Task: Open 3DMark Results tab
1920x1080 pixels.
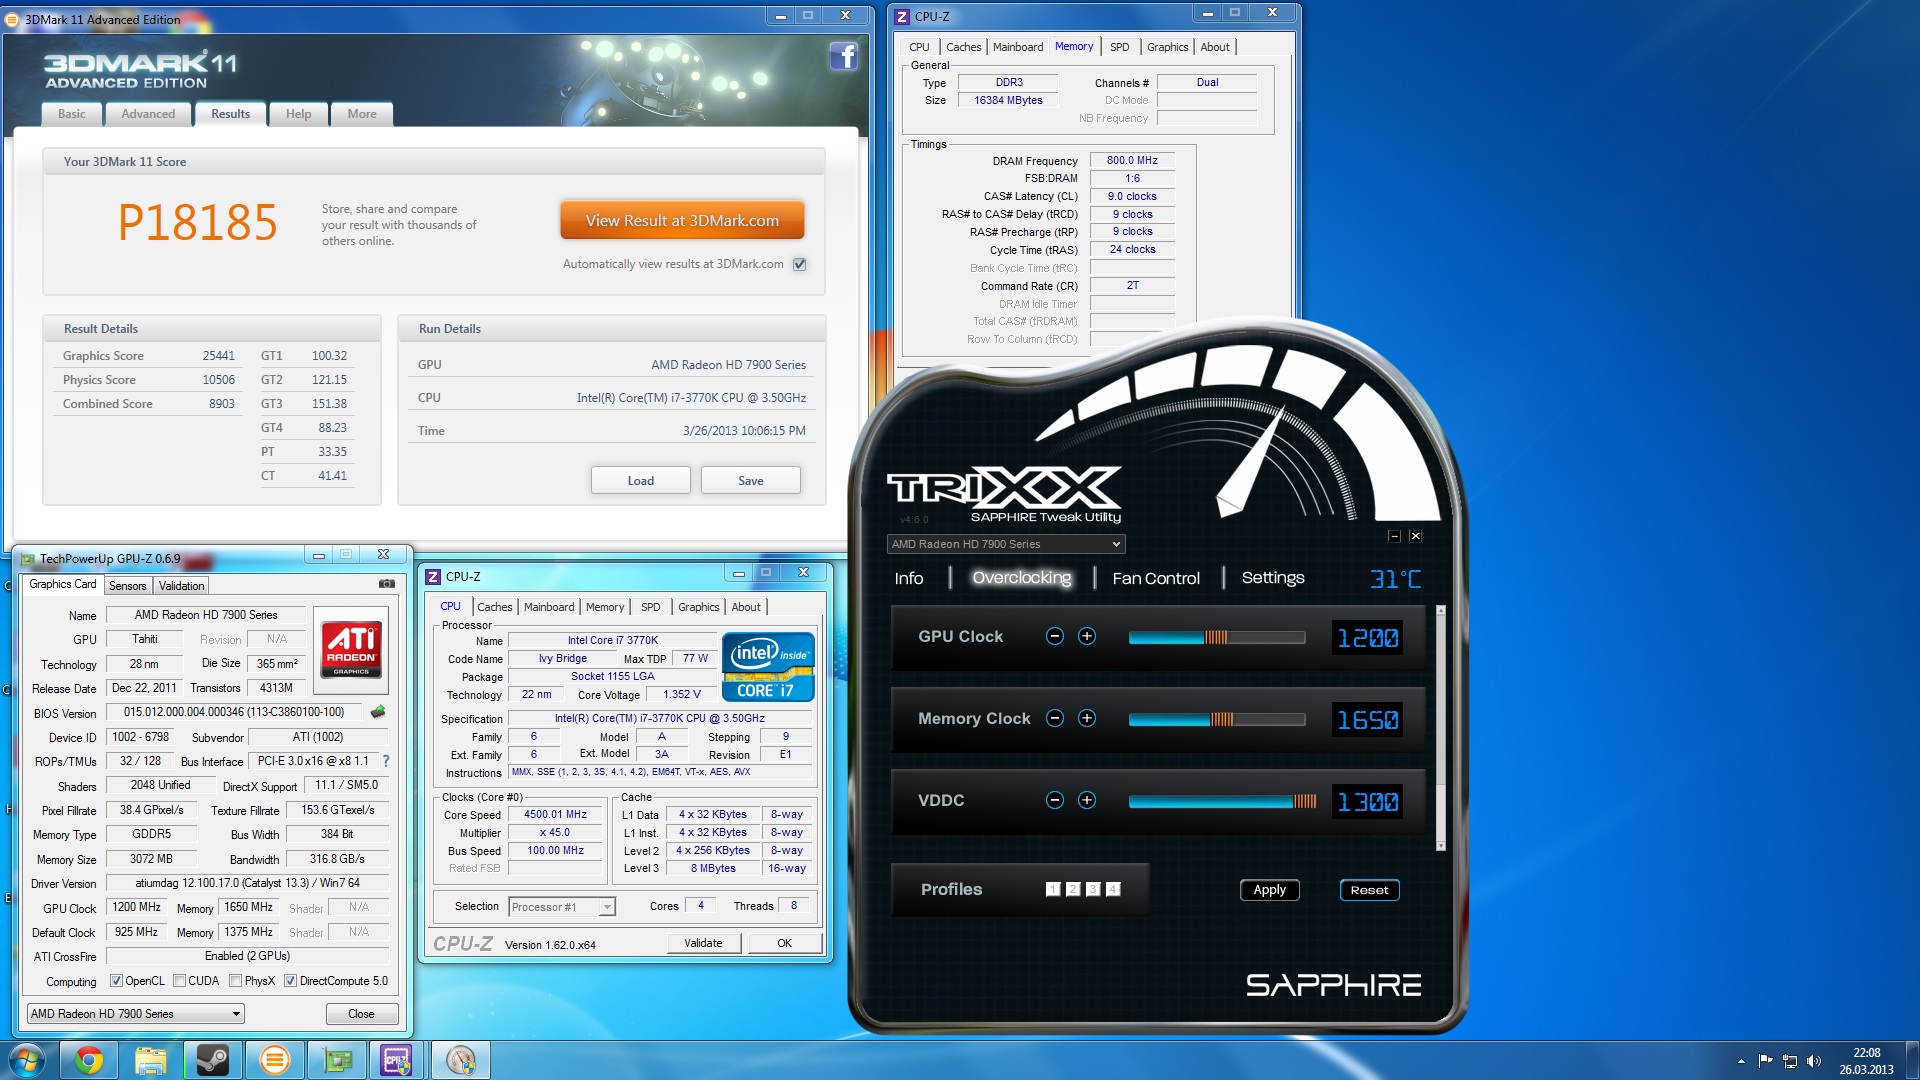Action: coord(230,114)
